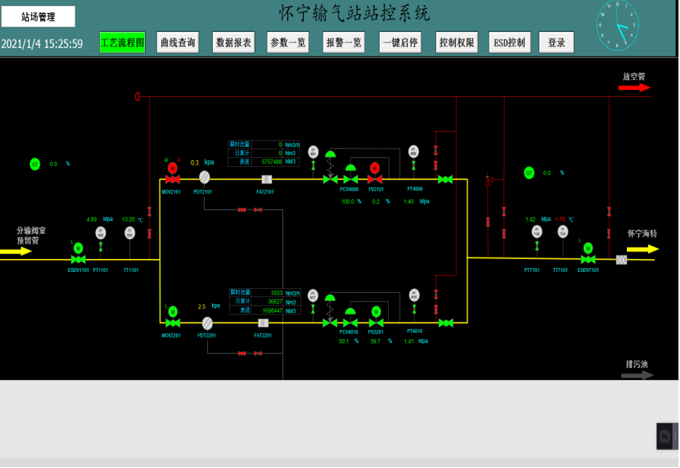Screen dimensions: 680x468
Task: Open the 曲线查询 curve query page
Action: pos(178,42)
